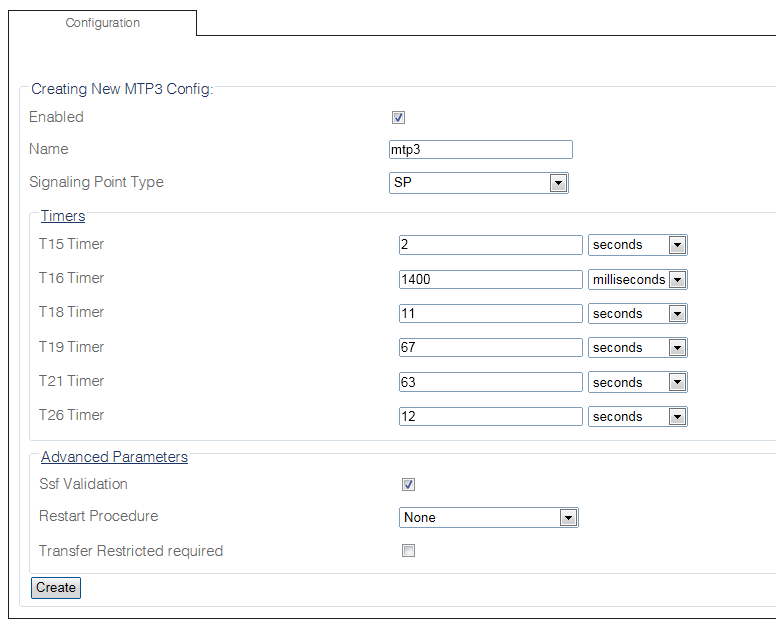Uncheck the Enabled checkbox
This screenshot has height=634, width=776.
[398, 118]
